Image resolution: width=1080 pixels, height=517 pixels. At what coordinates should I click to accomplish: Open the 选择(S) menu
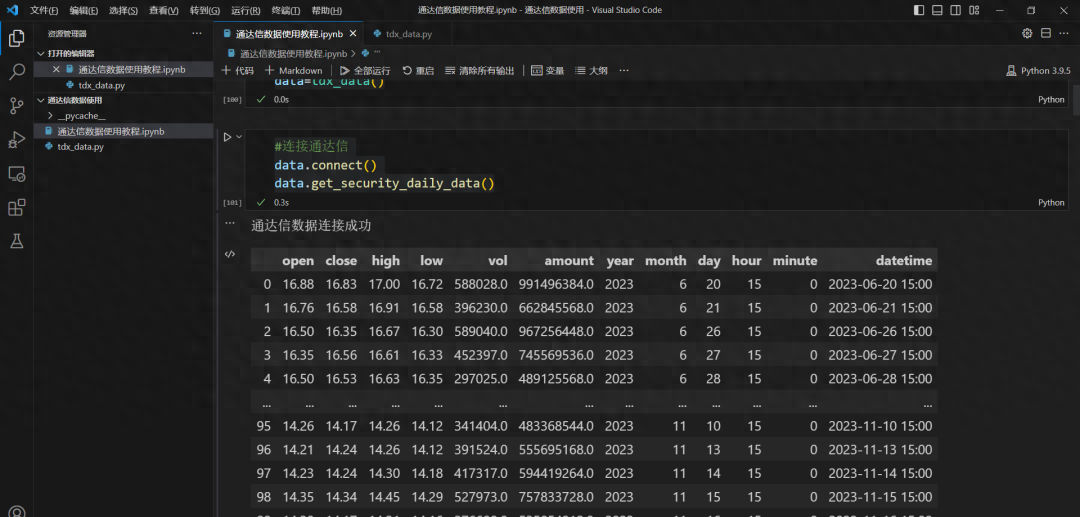[x=123, y=10]
